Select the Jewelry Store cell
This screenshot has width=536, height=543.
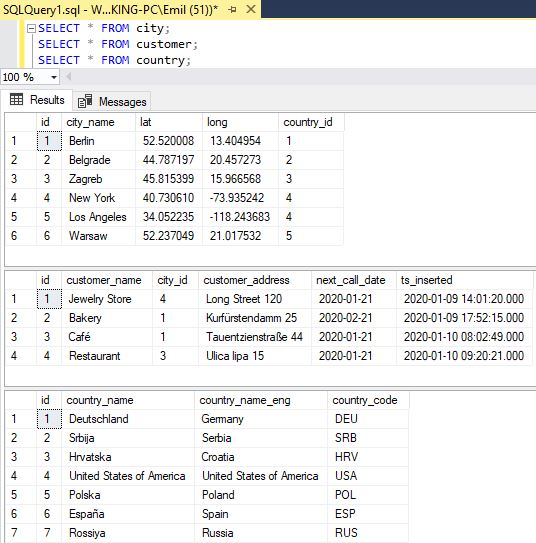pos(107,299)
